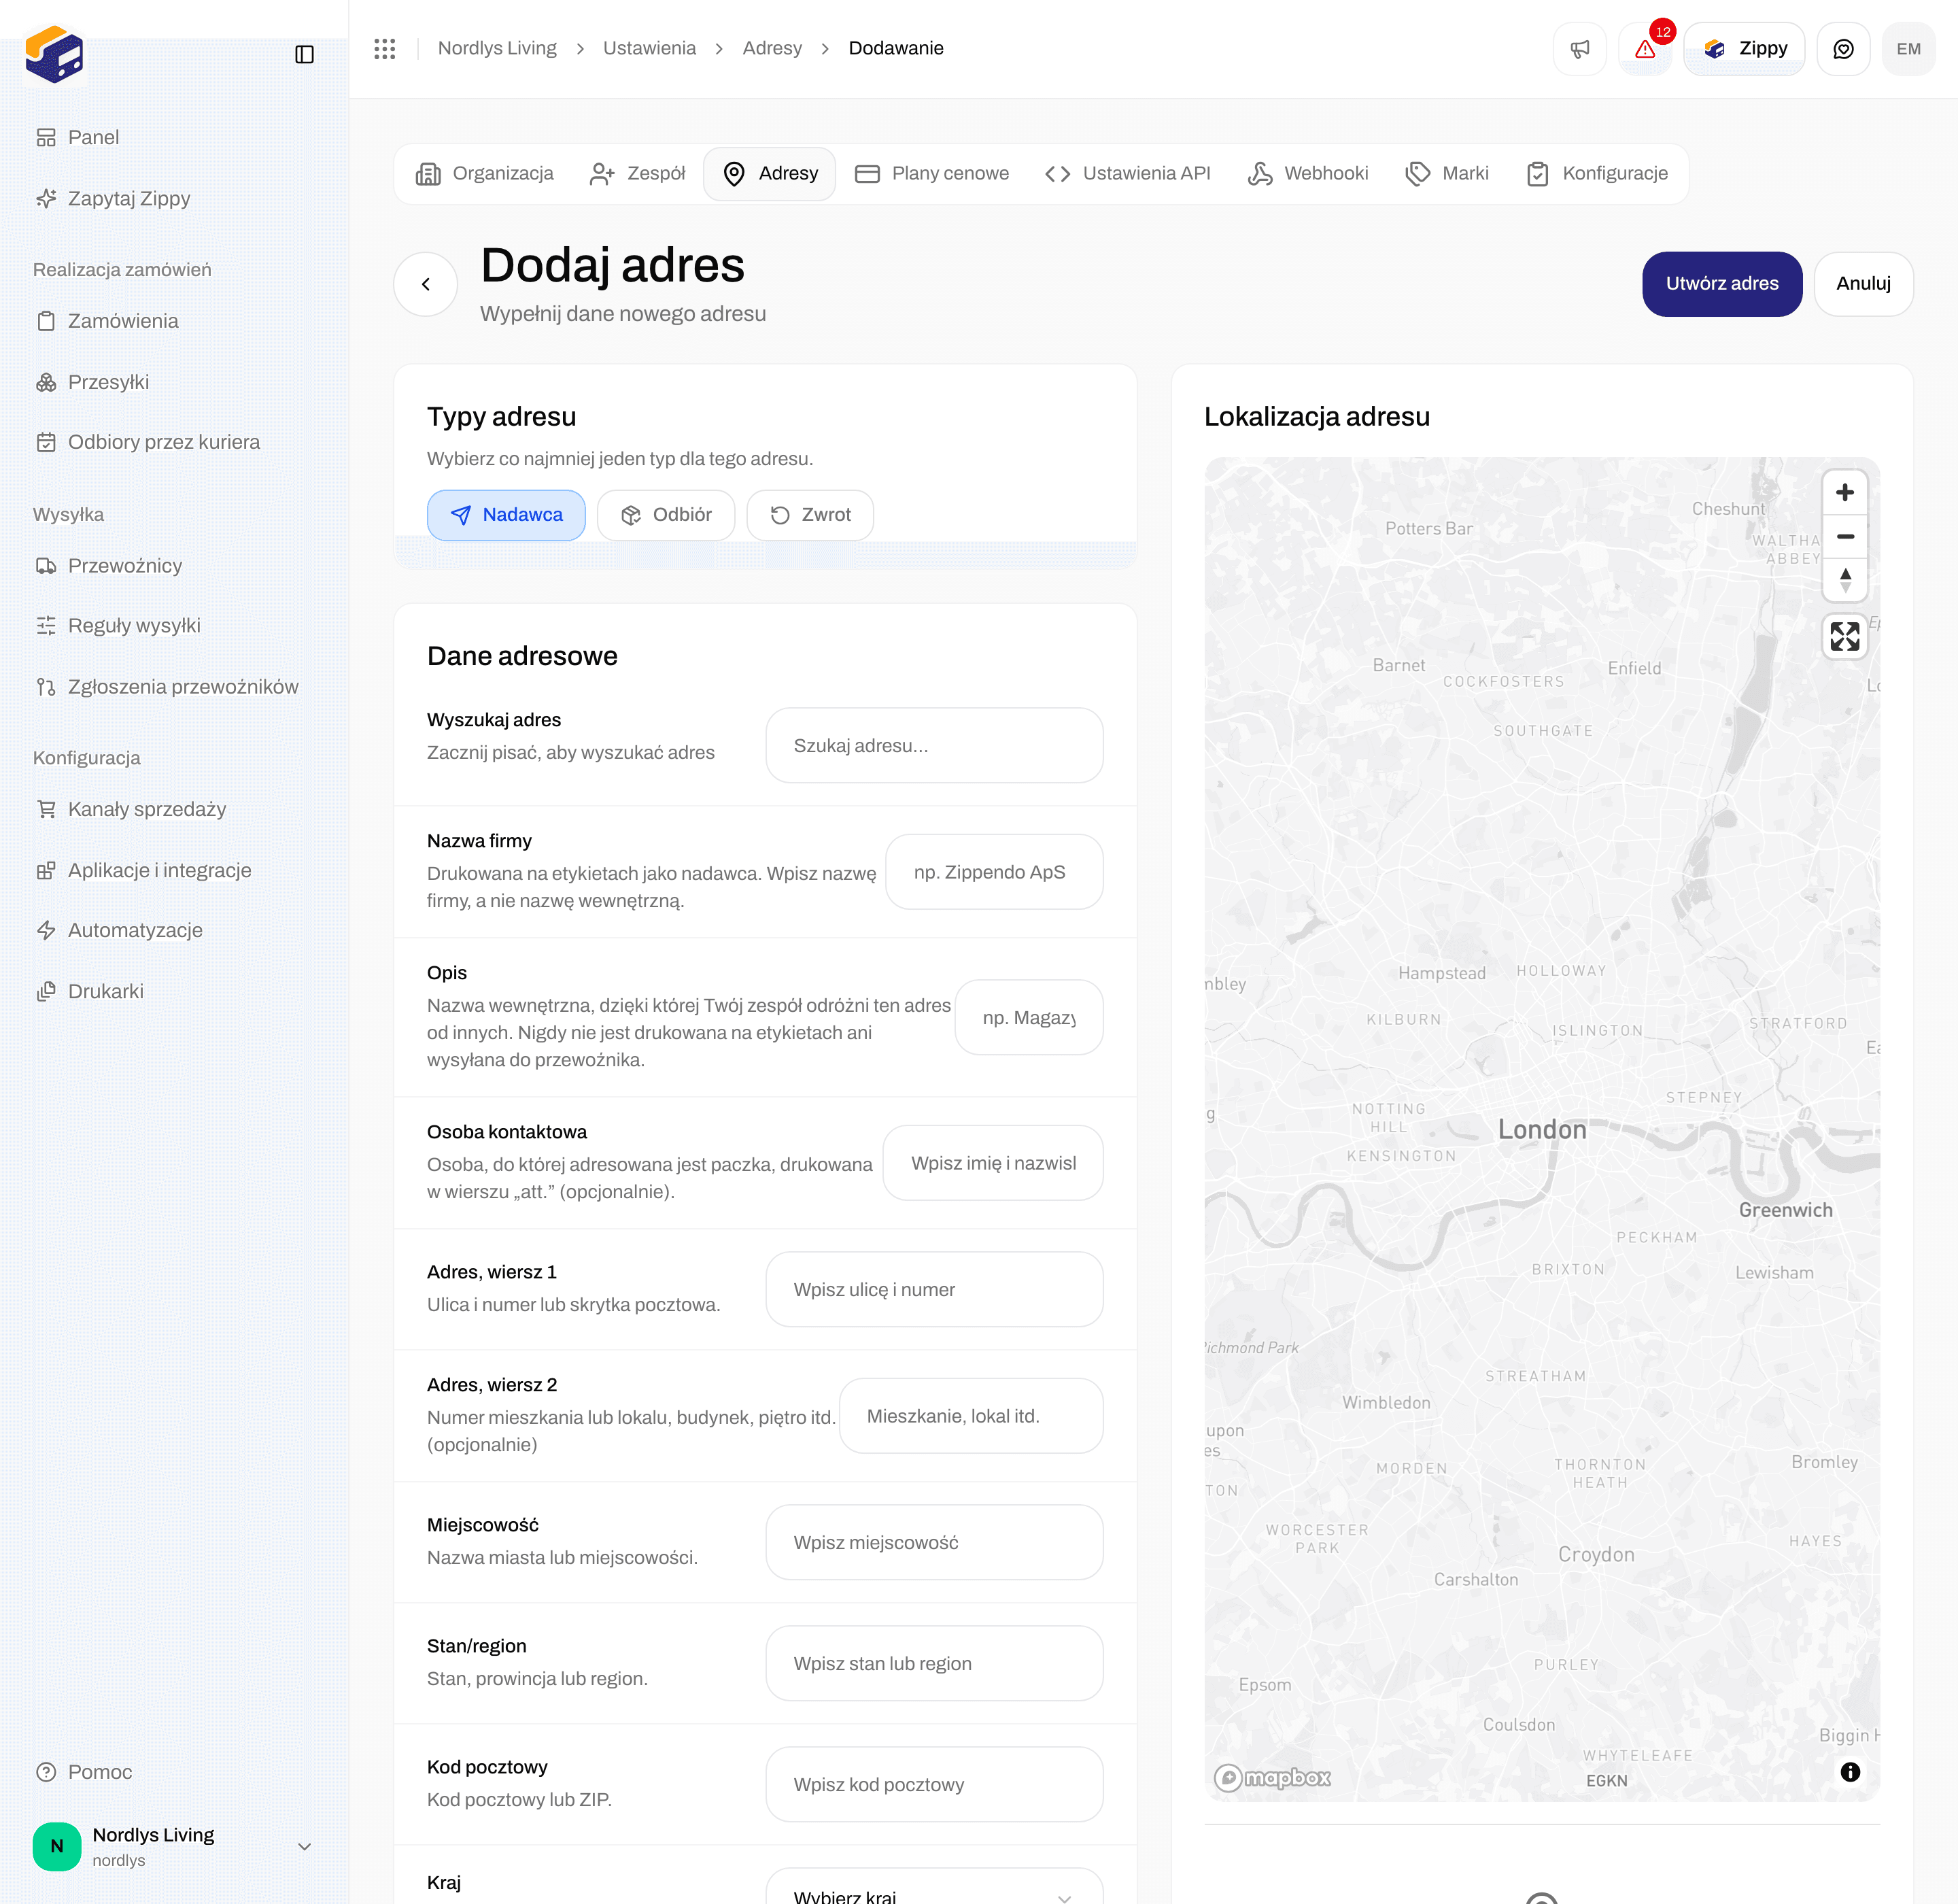Toggle map fullscreen mode
This screenshot has width=1958, height=1904.
(1845, 636)
